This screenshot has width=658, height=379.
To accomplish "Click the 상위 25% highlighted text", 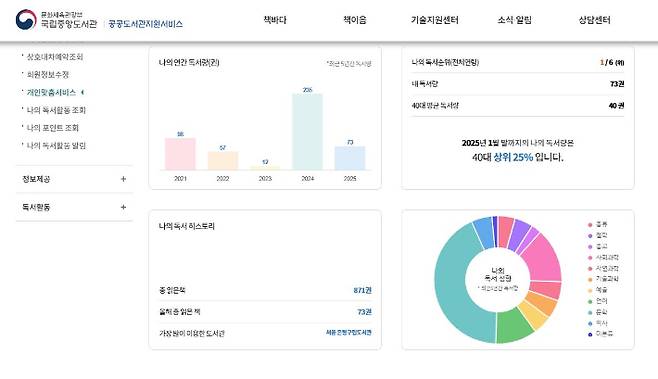I will click(x=513, y=157).
